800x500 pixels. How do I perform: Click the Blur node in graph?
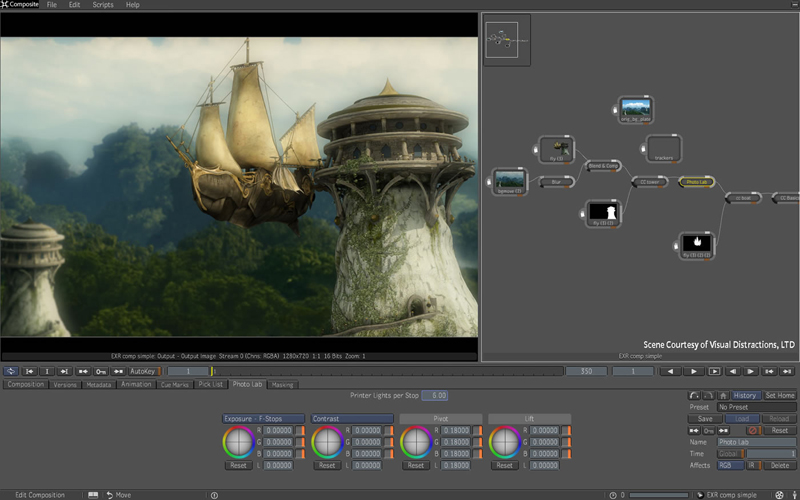point(557,182)
